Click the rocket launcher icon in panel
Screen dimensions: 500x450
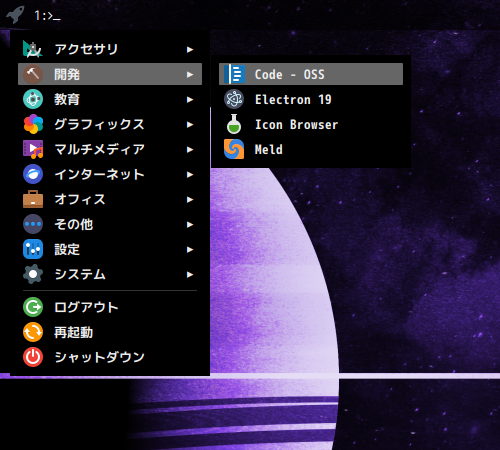[15, 15]
